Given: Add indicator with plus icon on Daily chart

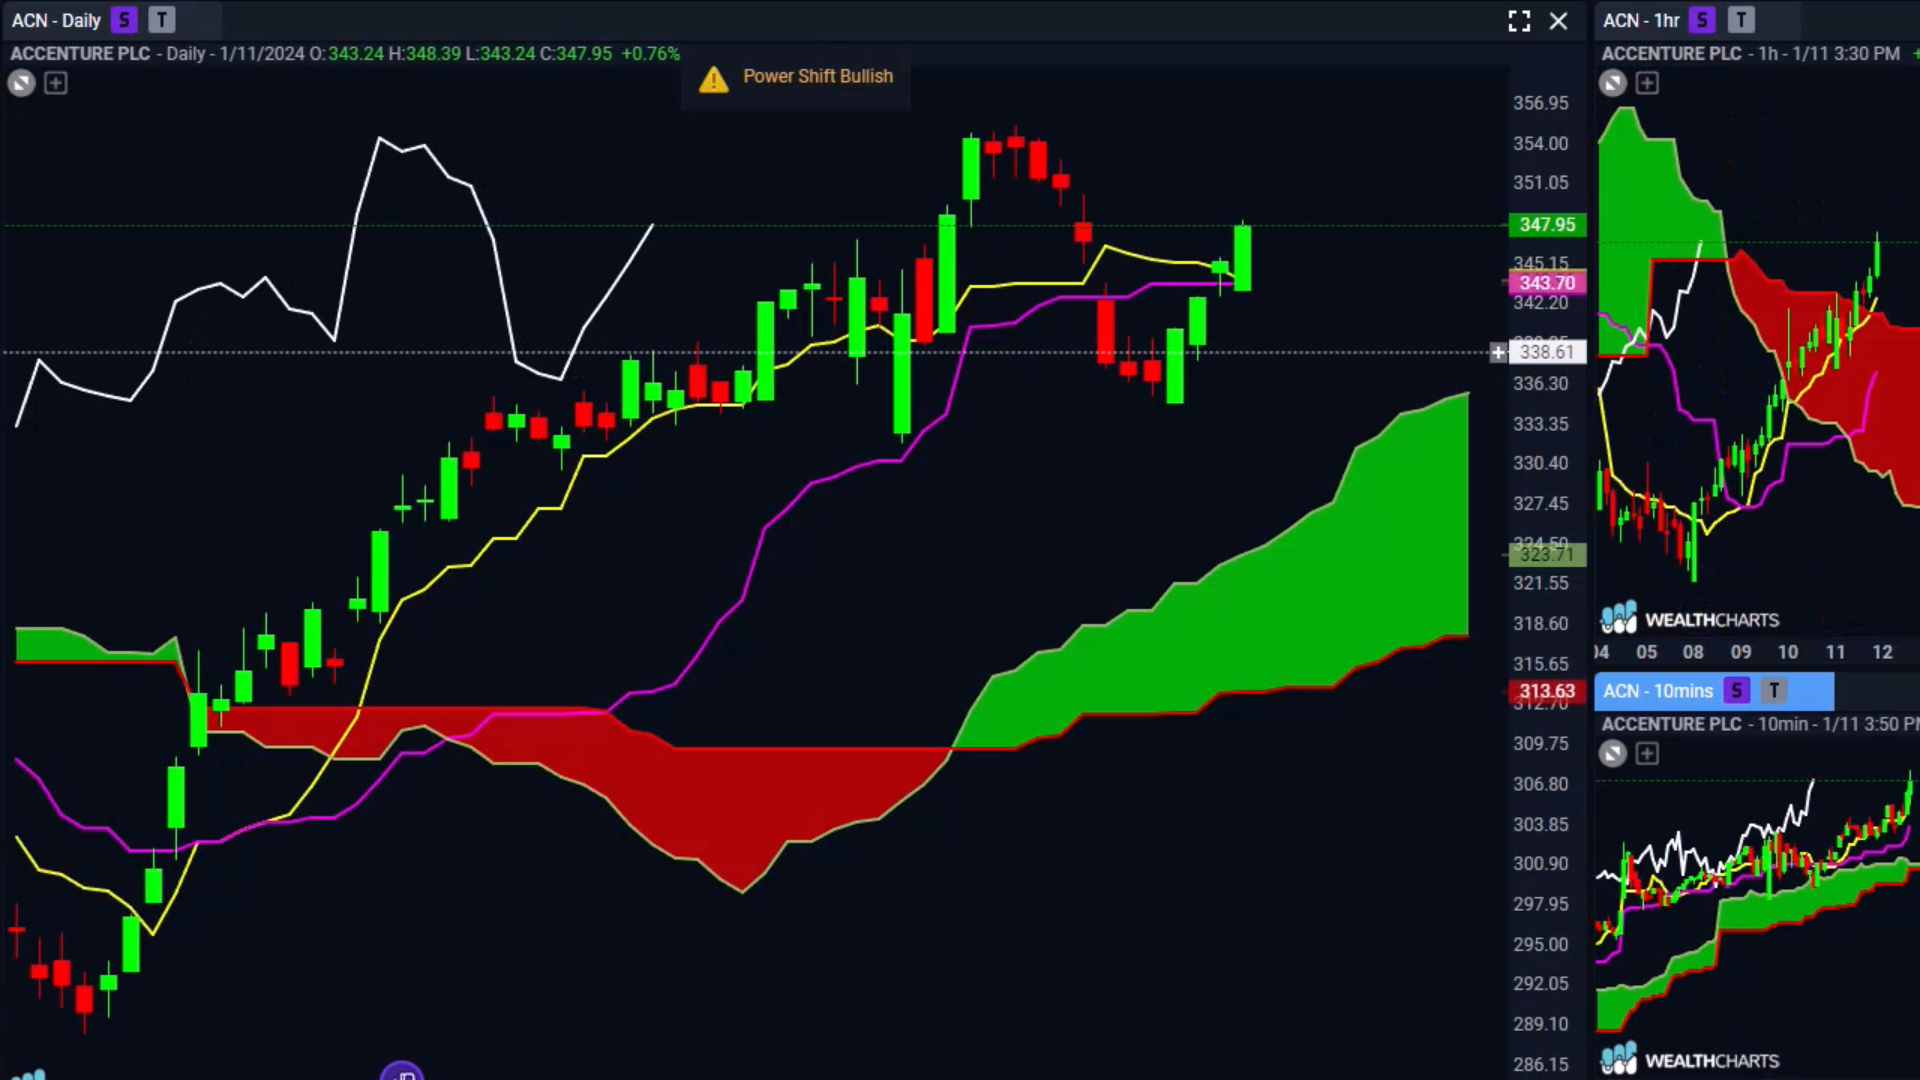Looking at the screenshot, I should tap(56, 83).
